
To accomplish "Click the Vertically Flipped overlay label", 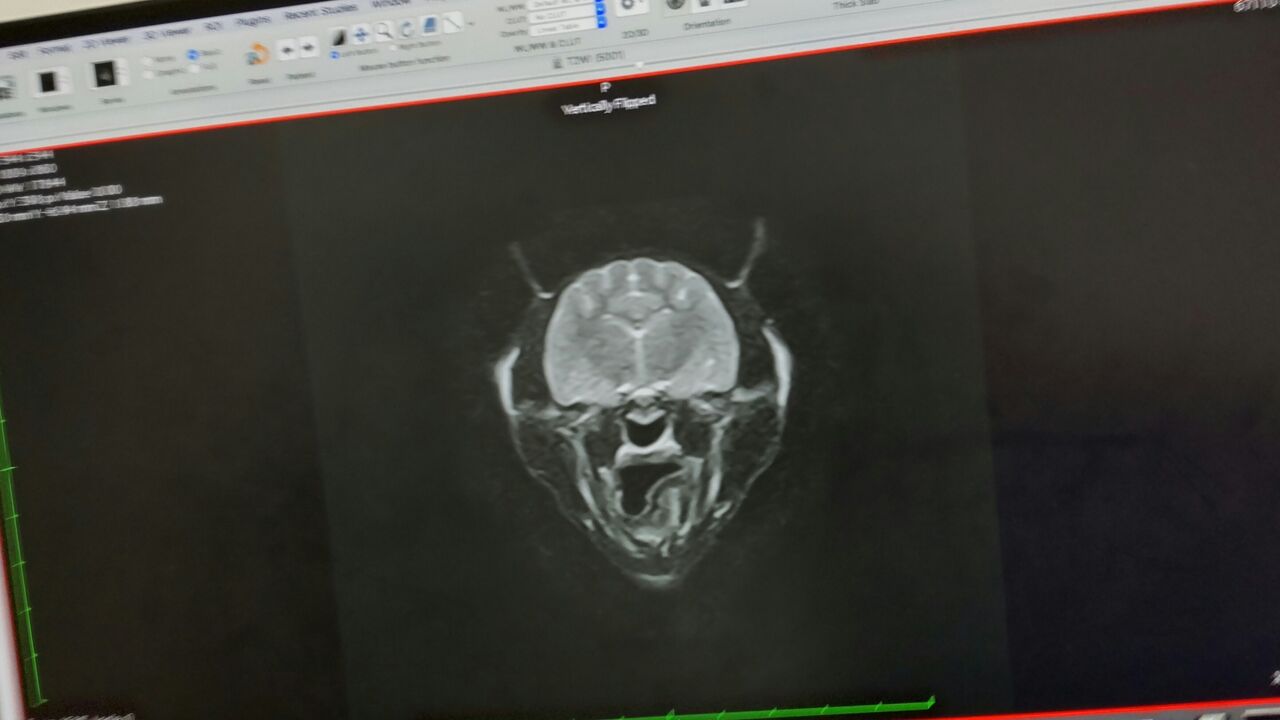I will tap(609, 105).
